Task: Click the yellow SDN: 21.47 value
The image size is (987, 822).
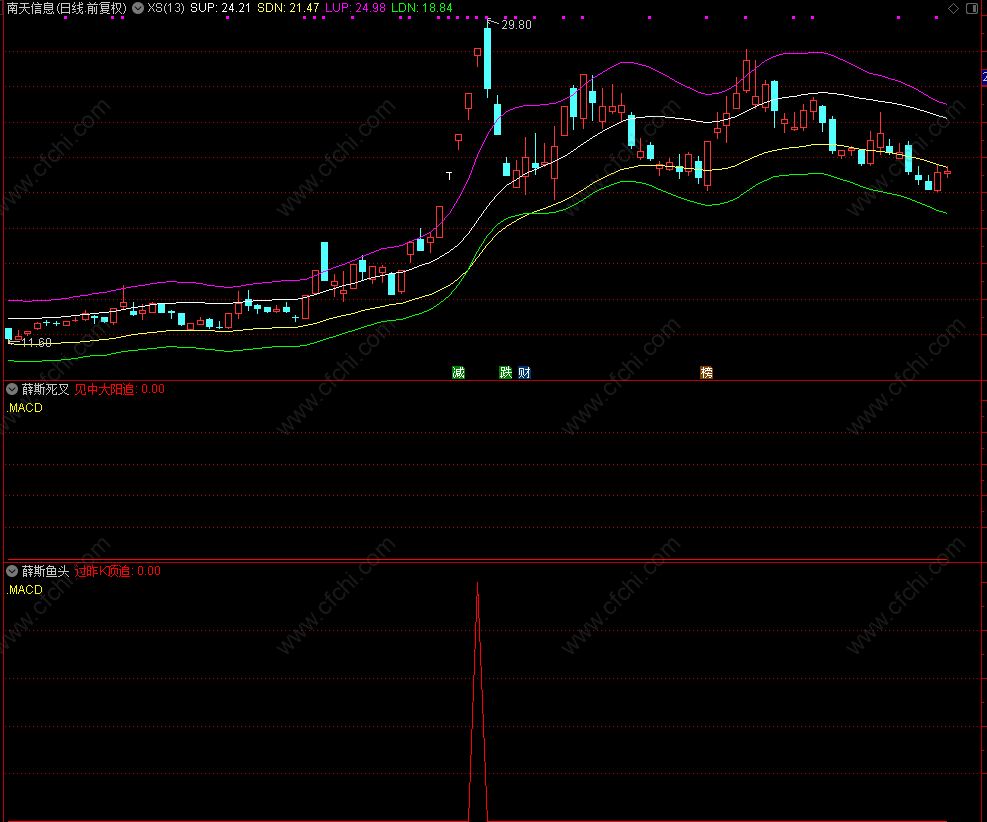Action: (x=288, y=8)
